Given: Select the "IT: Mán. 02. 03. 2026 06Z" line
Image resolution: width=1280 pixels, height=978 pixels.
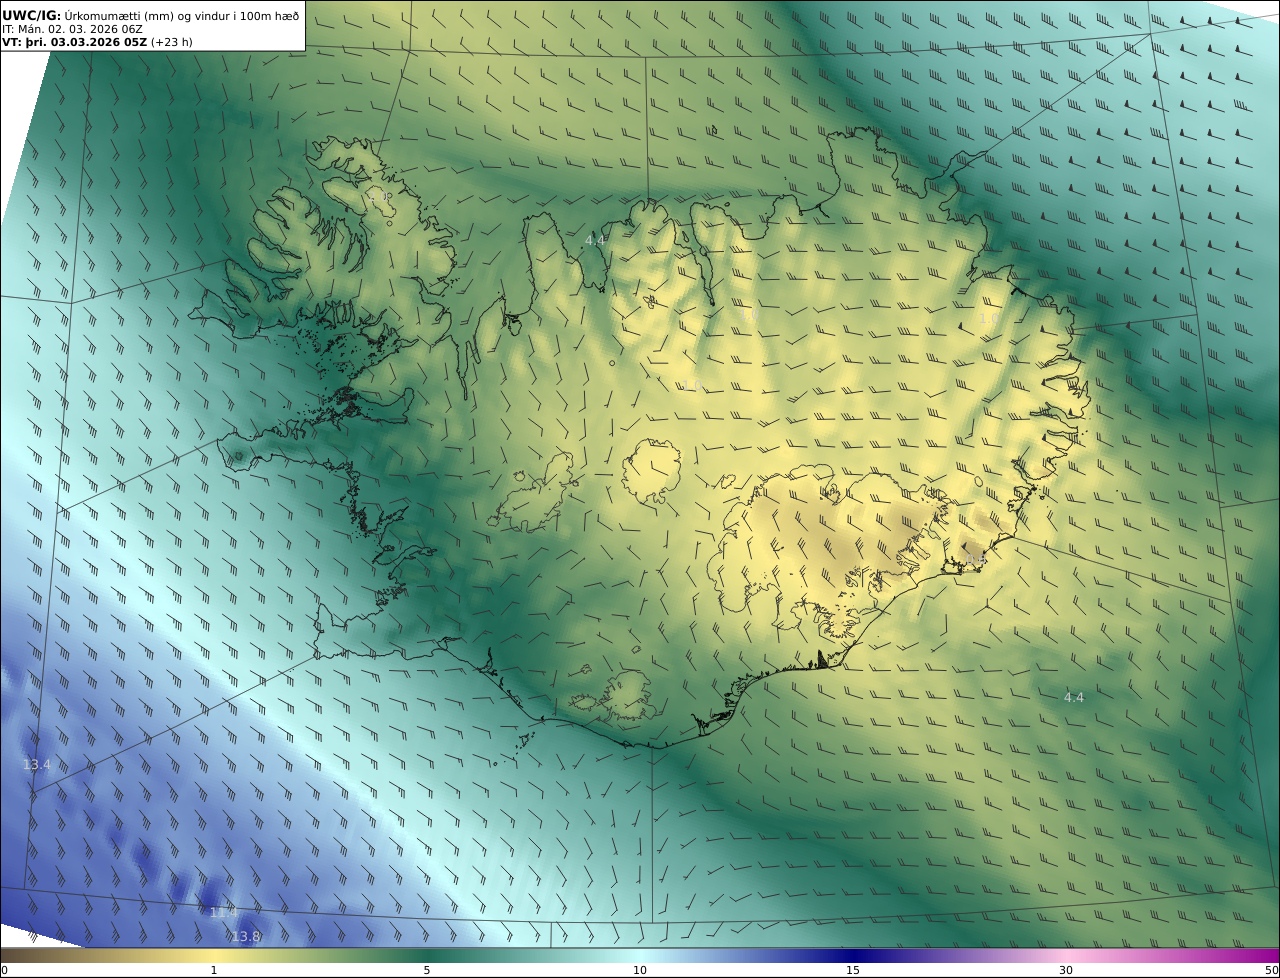Looking at the screenshot, I should point(73,29).
